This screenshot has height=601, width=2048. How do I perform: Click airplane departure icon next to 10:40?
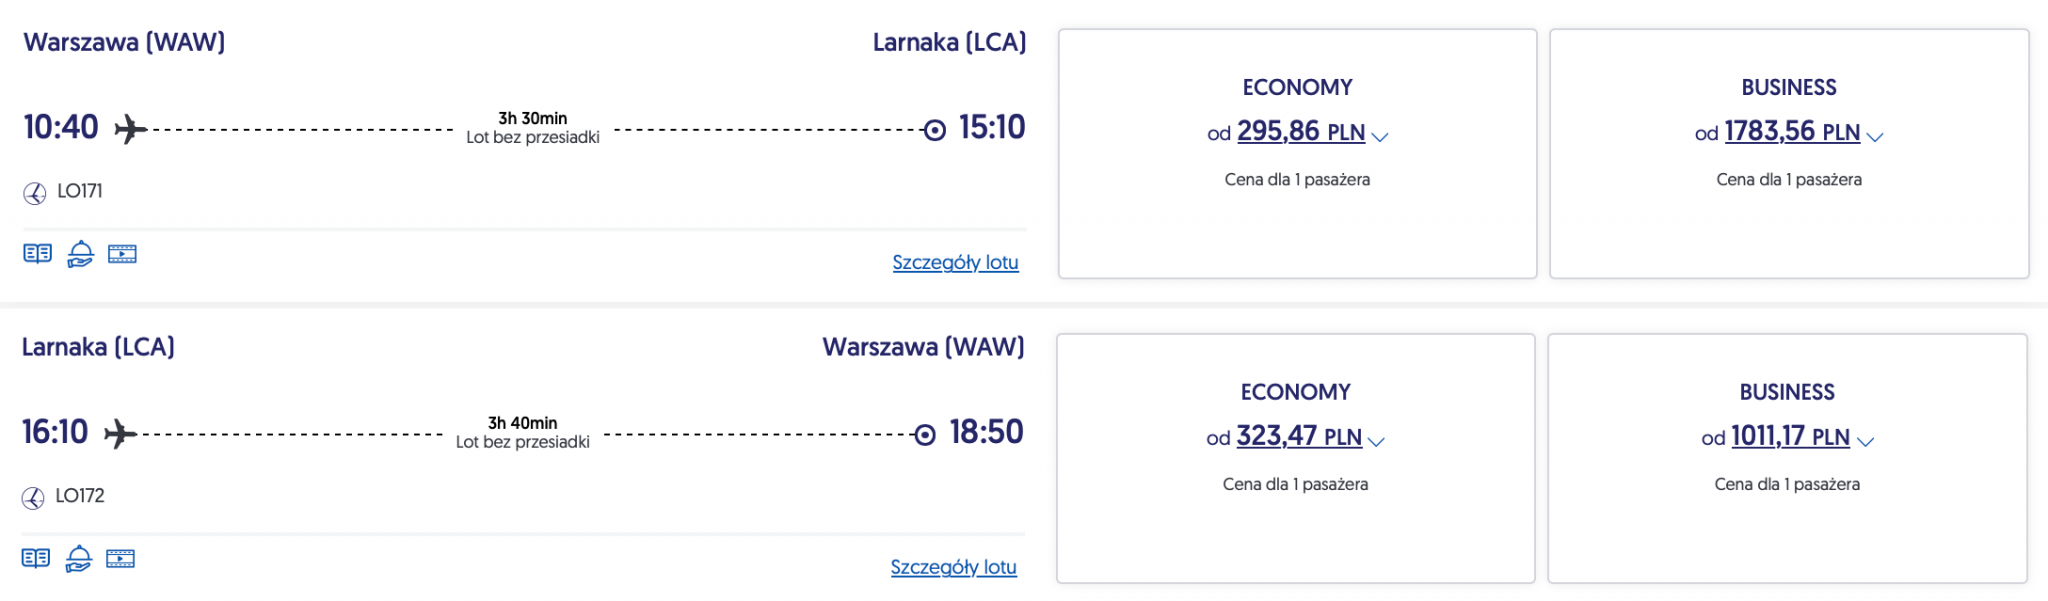pyautogui.click(x=130, y=129)
